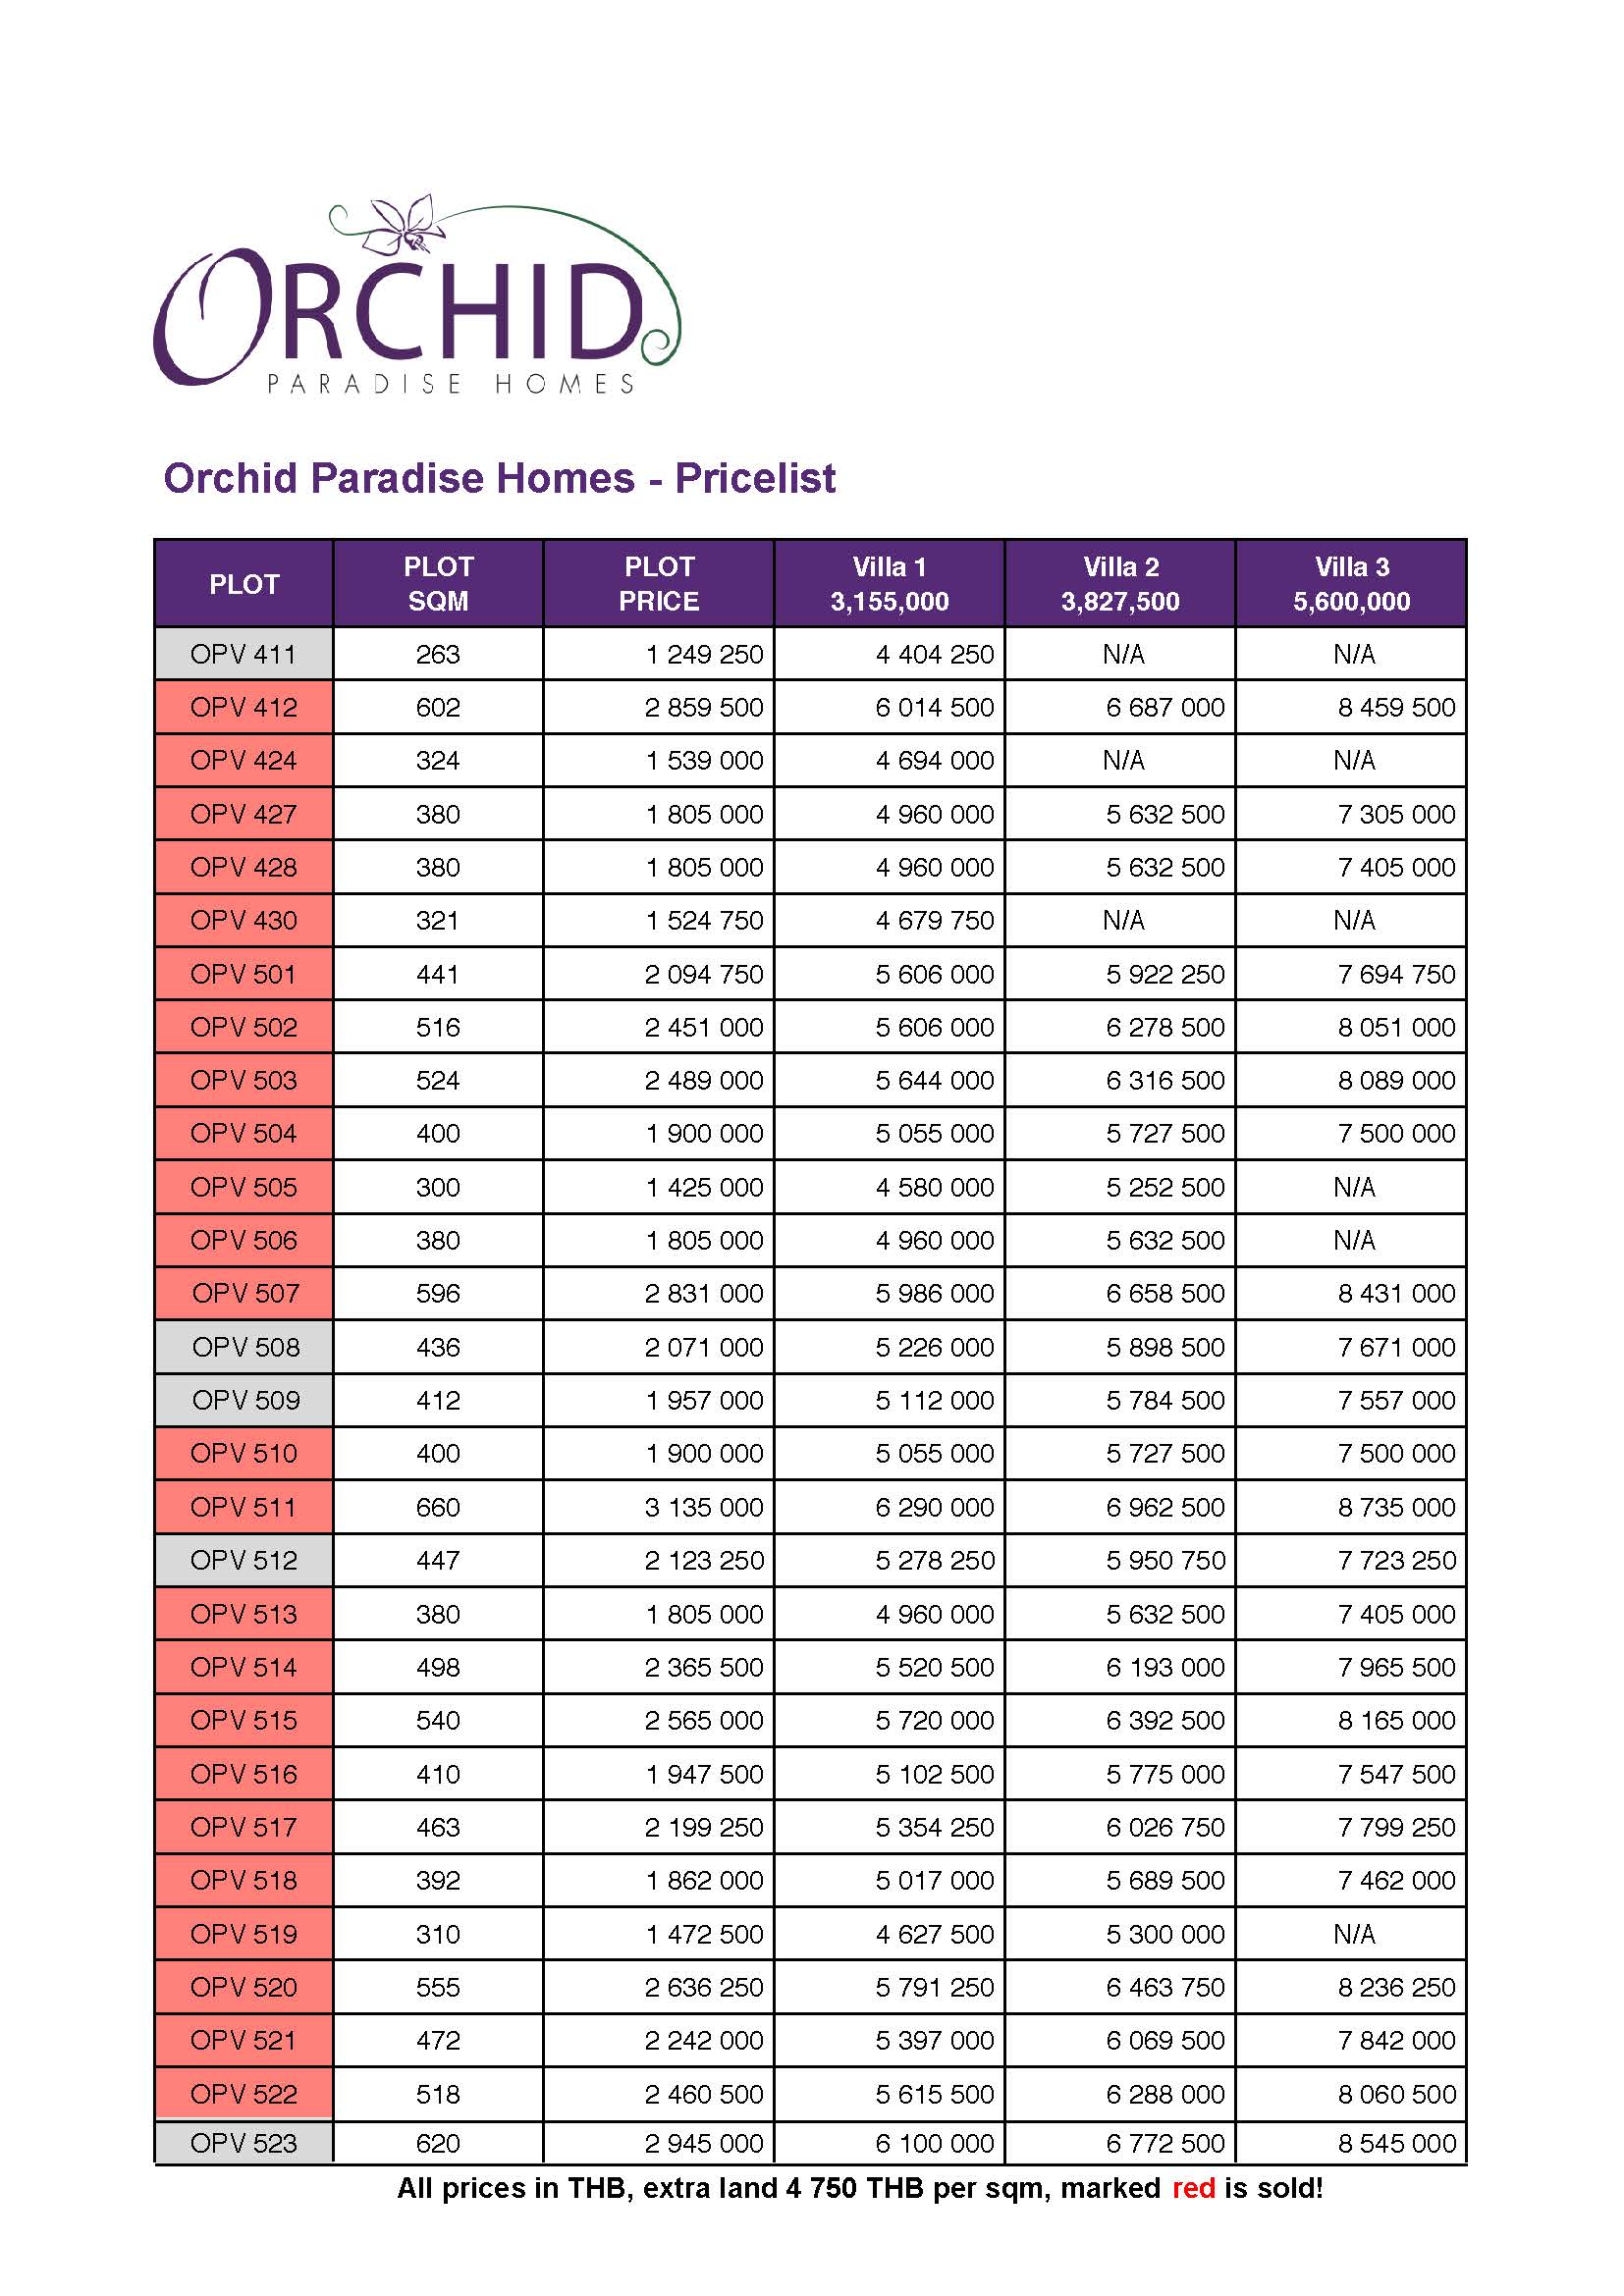This screenshot has height=2296, width=1624.
Task: Click the Villa 3 5,600,000 header
Action: coord(1351,584)
